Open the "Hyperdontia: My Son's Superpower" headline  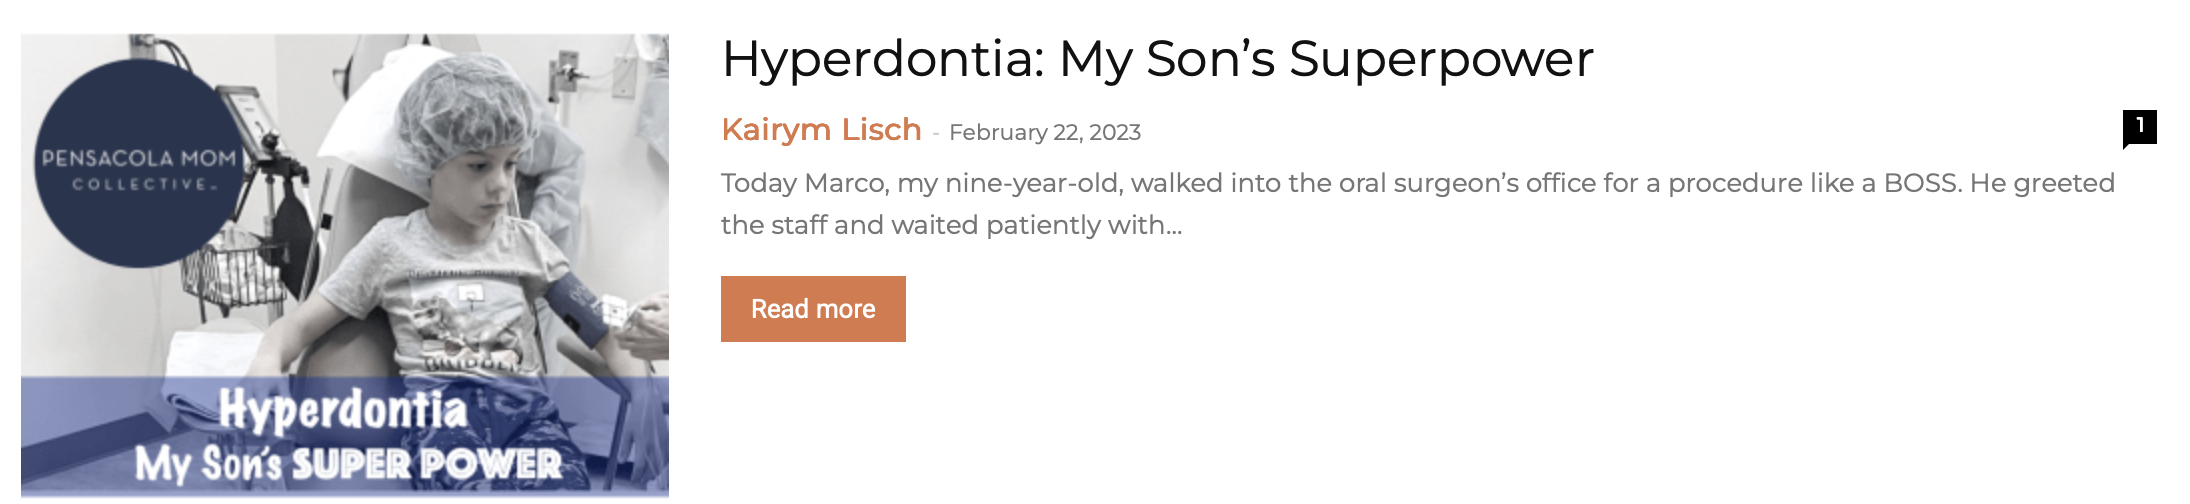point(1157,59)
